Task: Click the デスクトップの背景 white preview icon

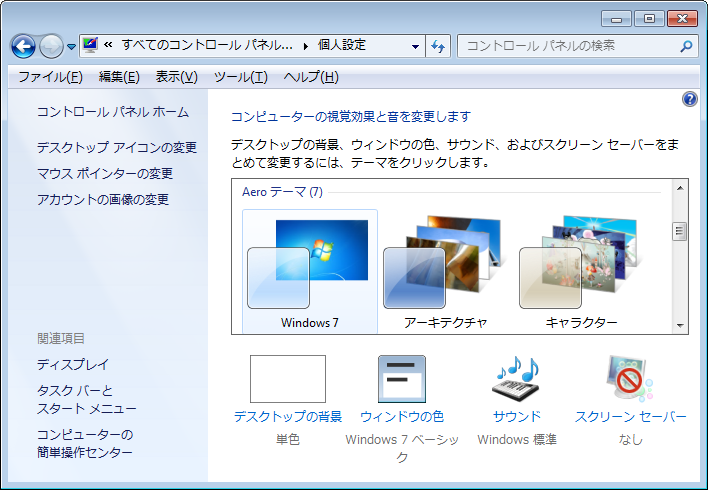Action: tap(288, 378)
